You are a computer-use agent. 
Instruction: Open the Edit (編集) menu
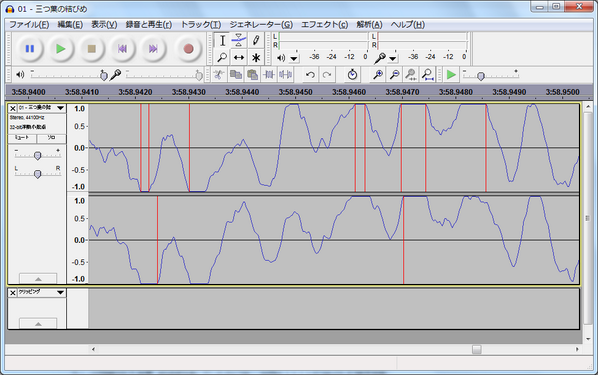click(x=70, y=25)
